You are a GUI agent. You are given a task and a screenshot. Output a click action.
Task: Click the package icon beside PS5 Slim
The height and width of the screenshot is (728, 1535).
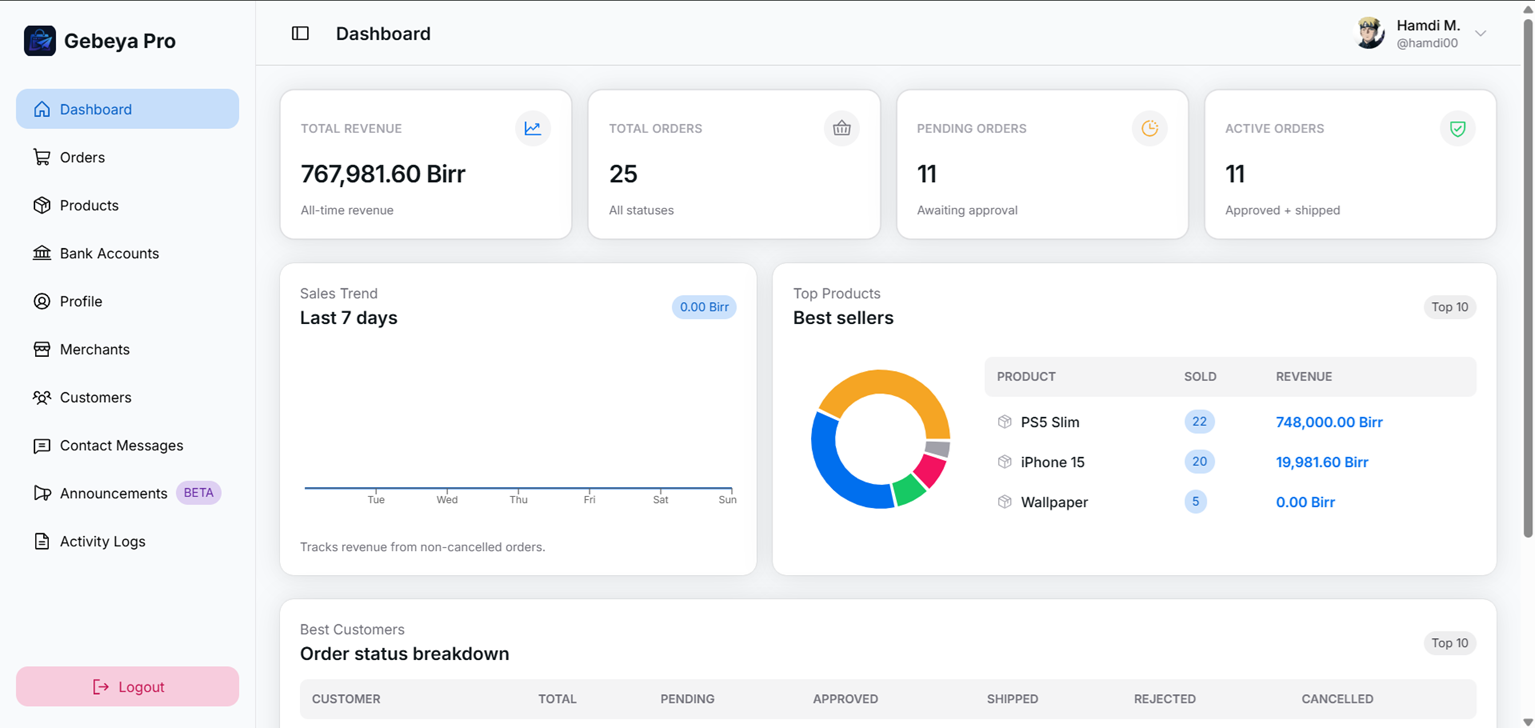click(1005, 422)
